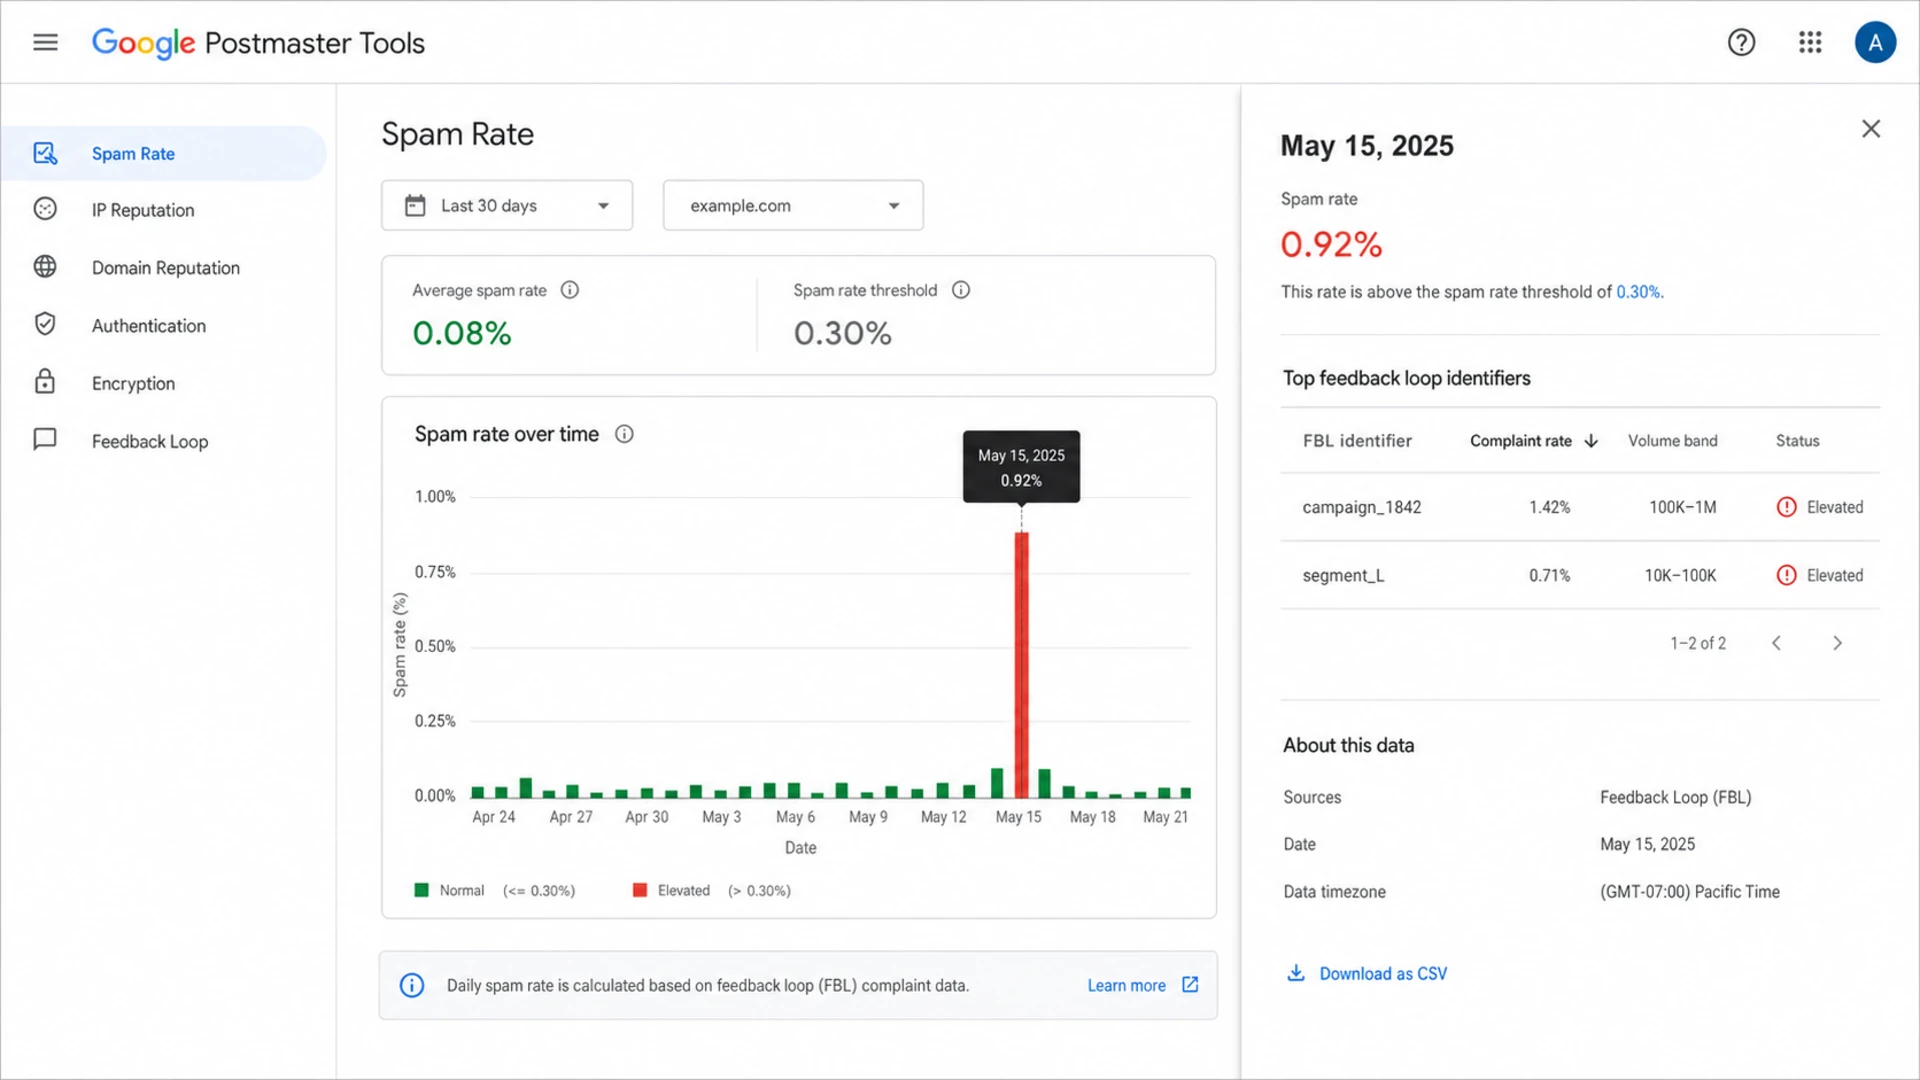Click the 10K–100K volume band cell
The width and height of the screenshot is (1920, 1080).
1680,575
